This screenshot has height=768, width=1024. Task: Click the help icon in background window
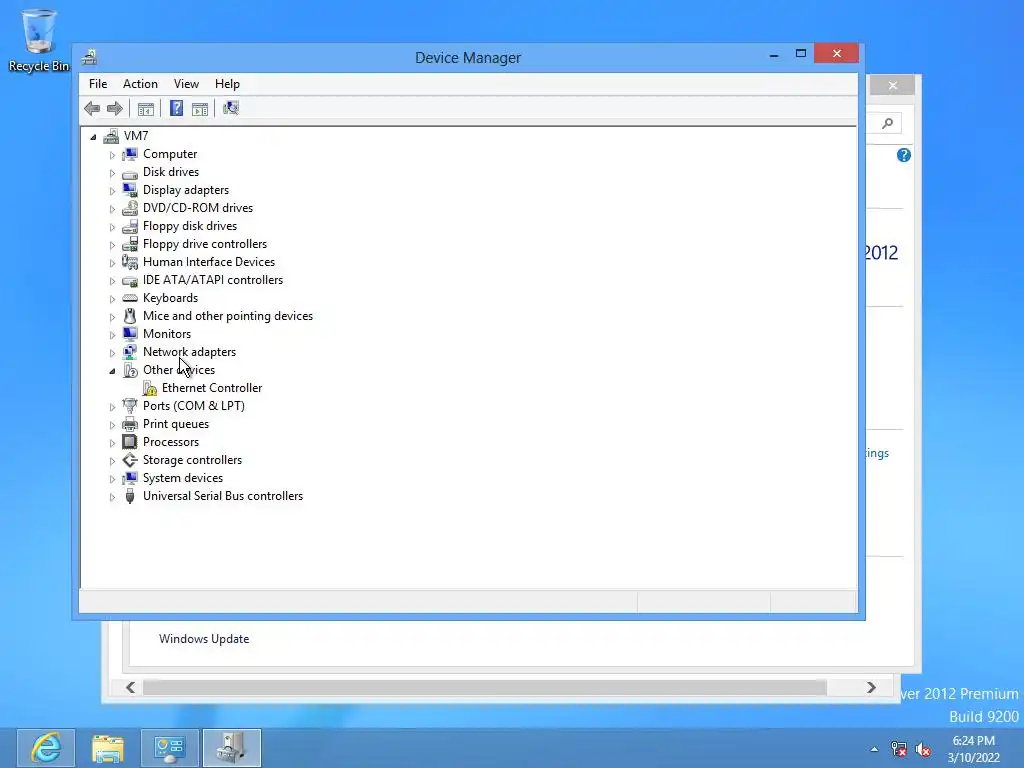(x=904, y=155)
